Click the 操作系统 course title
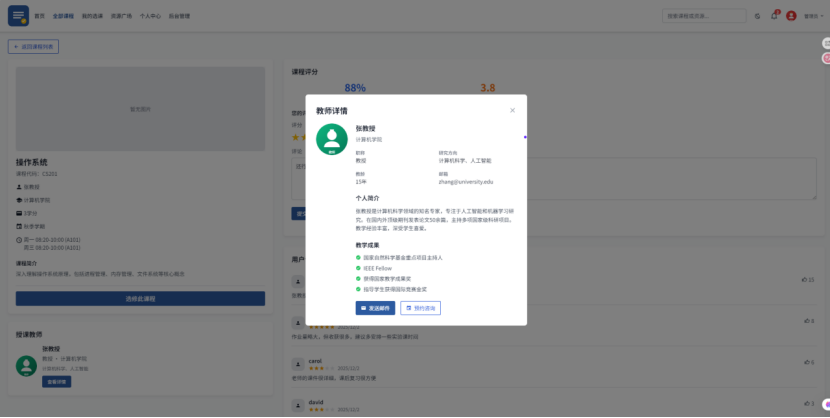This screenshot has height=418, width=830. [x=32, y=162]
